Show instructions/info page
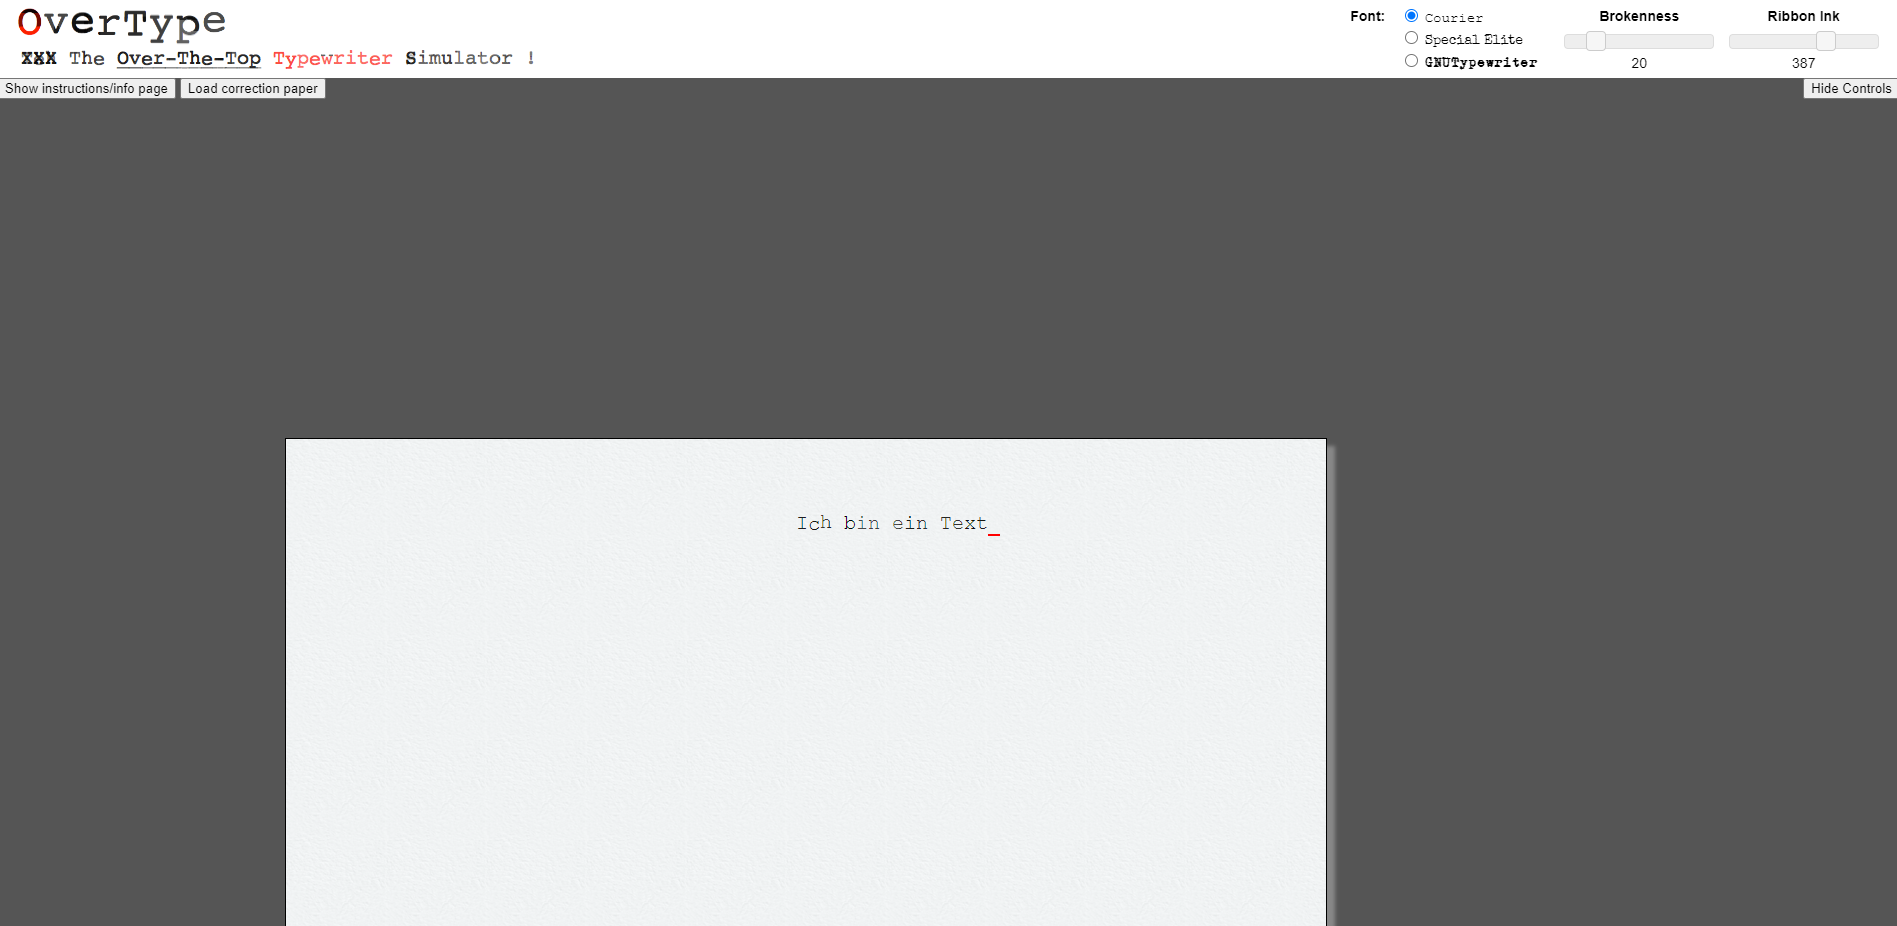1897x926 pixels. click(x=87, y=88)
